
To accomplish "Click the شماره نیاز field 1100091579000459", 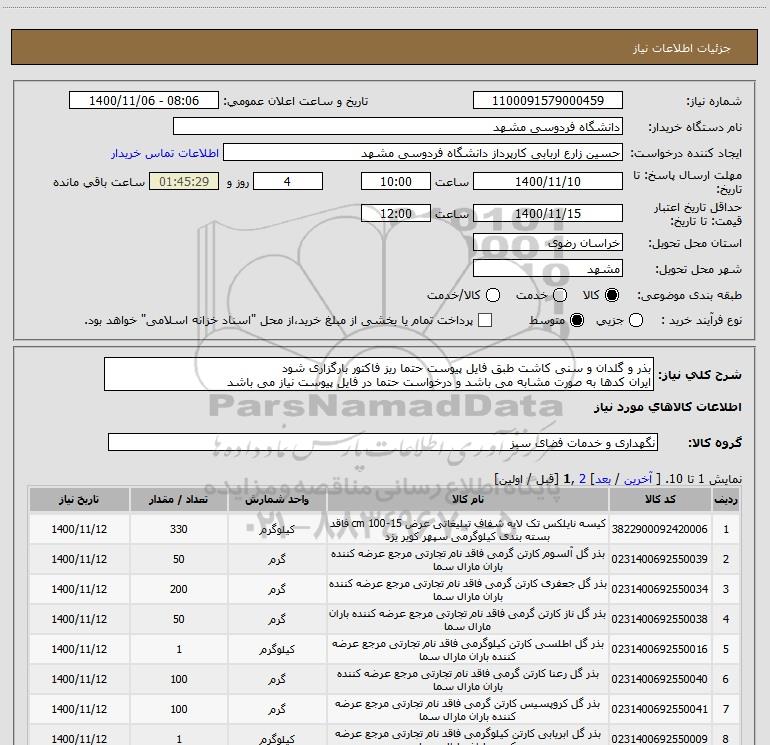I will point(548,100).
